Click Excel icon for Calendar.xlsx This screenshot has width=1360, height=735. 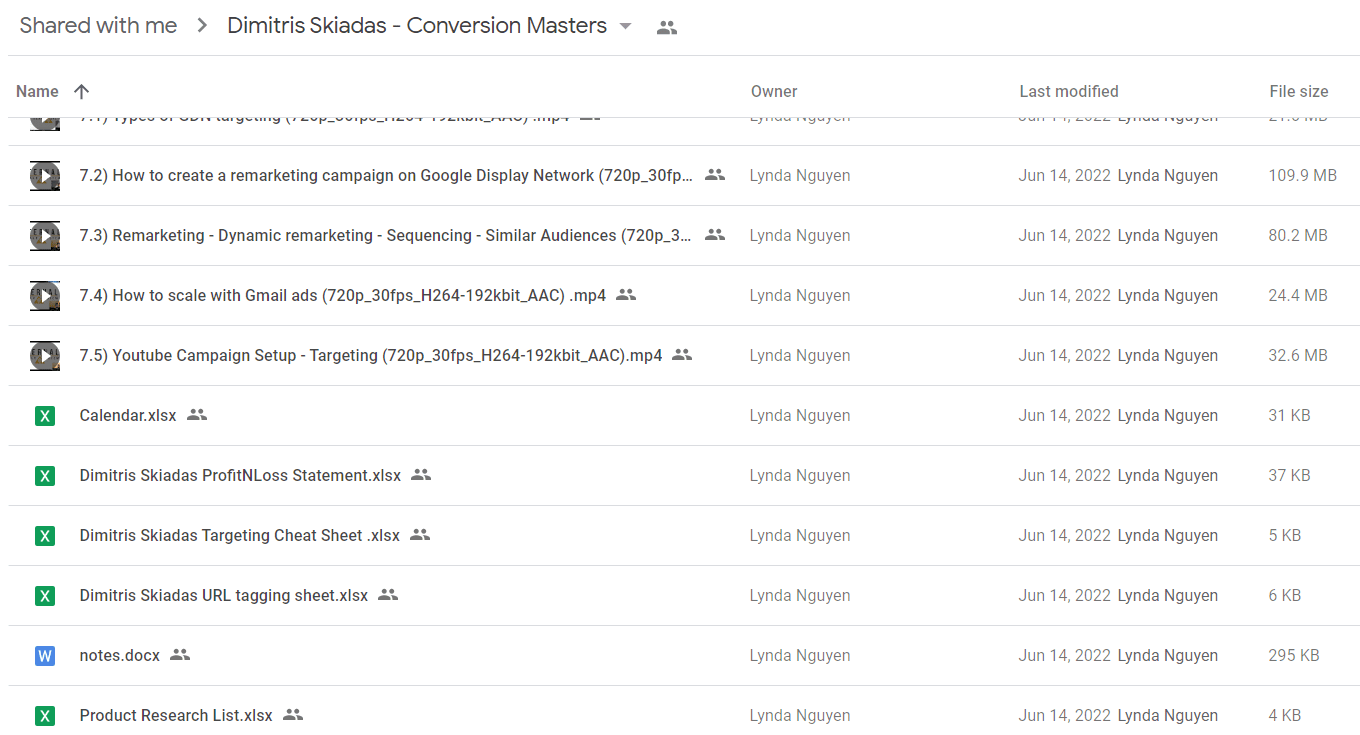(45, 416)
